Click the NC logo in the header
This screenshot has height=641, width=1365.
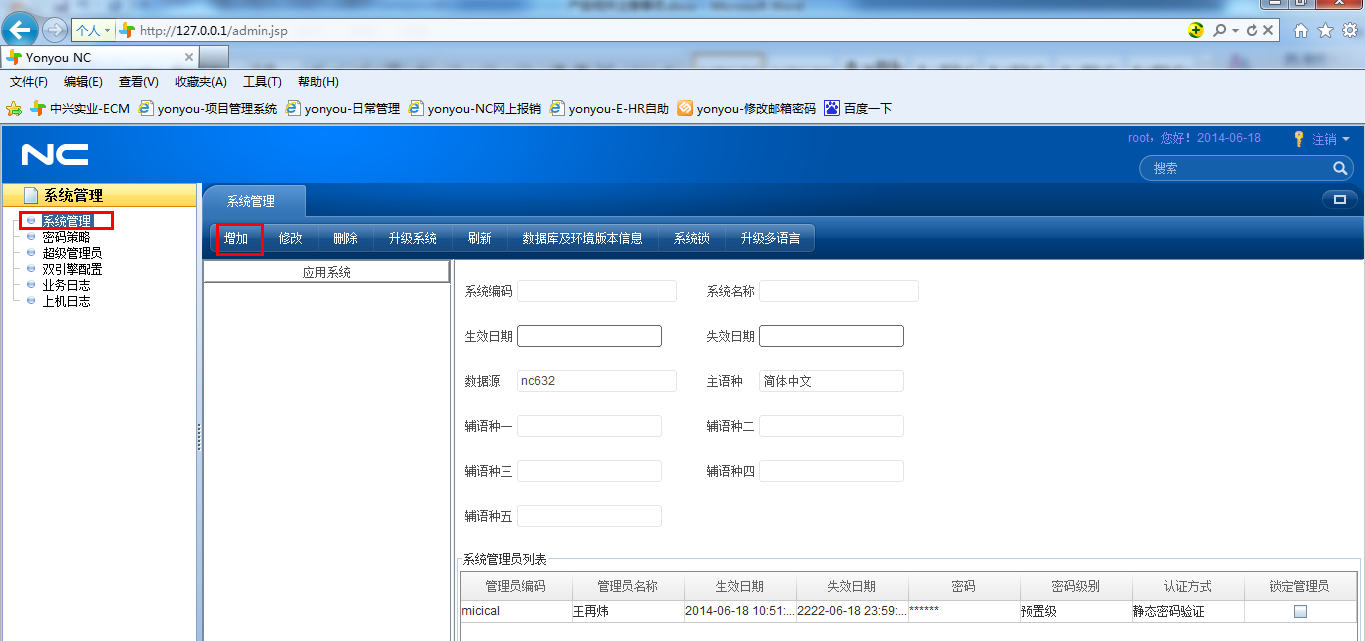coord(55,154)
